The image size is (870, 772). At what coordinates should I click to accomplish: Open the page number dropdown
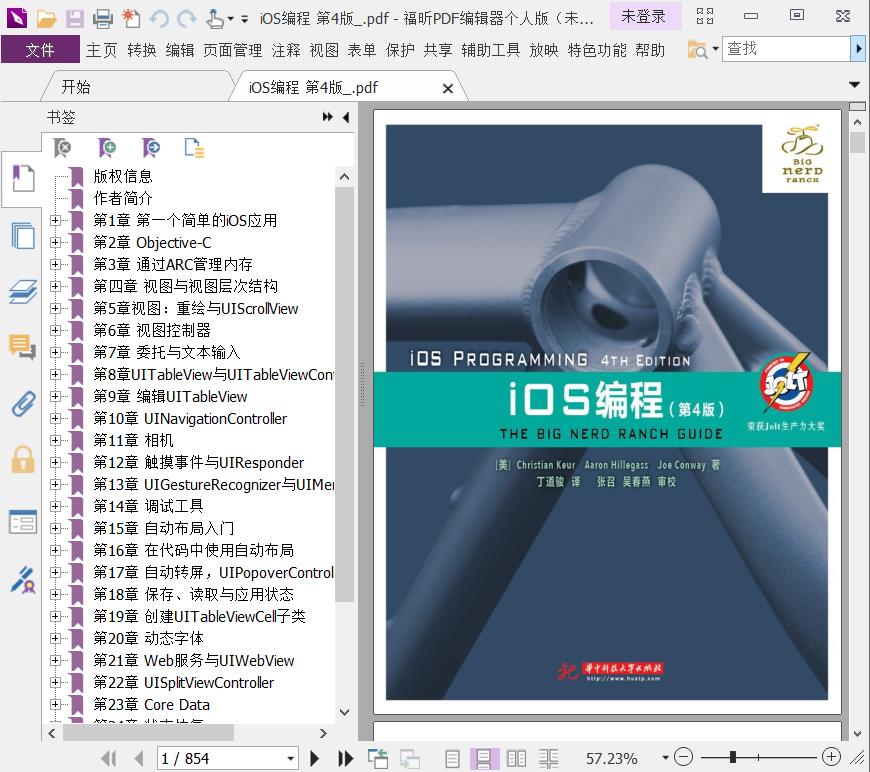coord(290,759)
